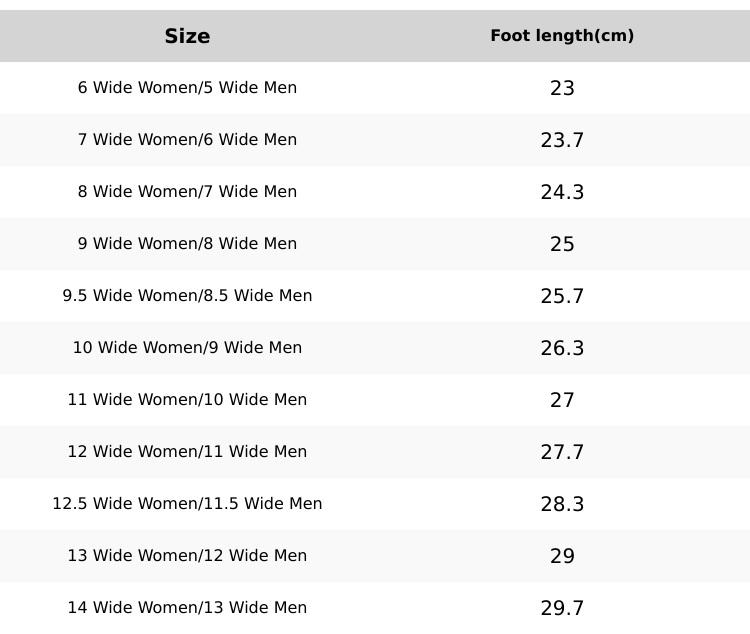Select 12.5 Wide Women/11.5 Wide Men size
Screen dimensions: 750x634
[187, 504]
